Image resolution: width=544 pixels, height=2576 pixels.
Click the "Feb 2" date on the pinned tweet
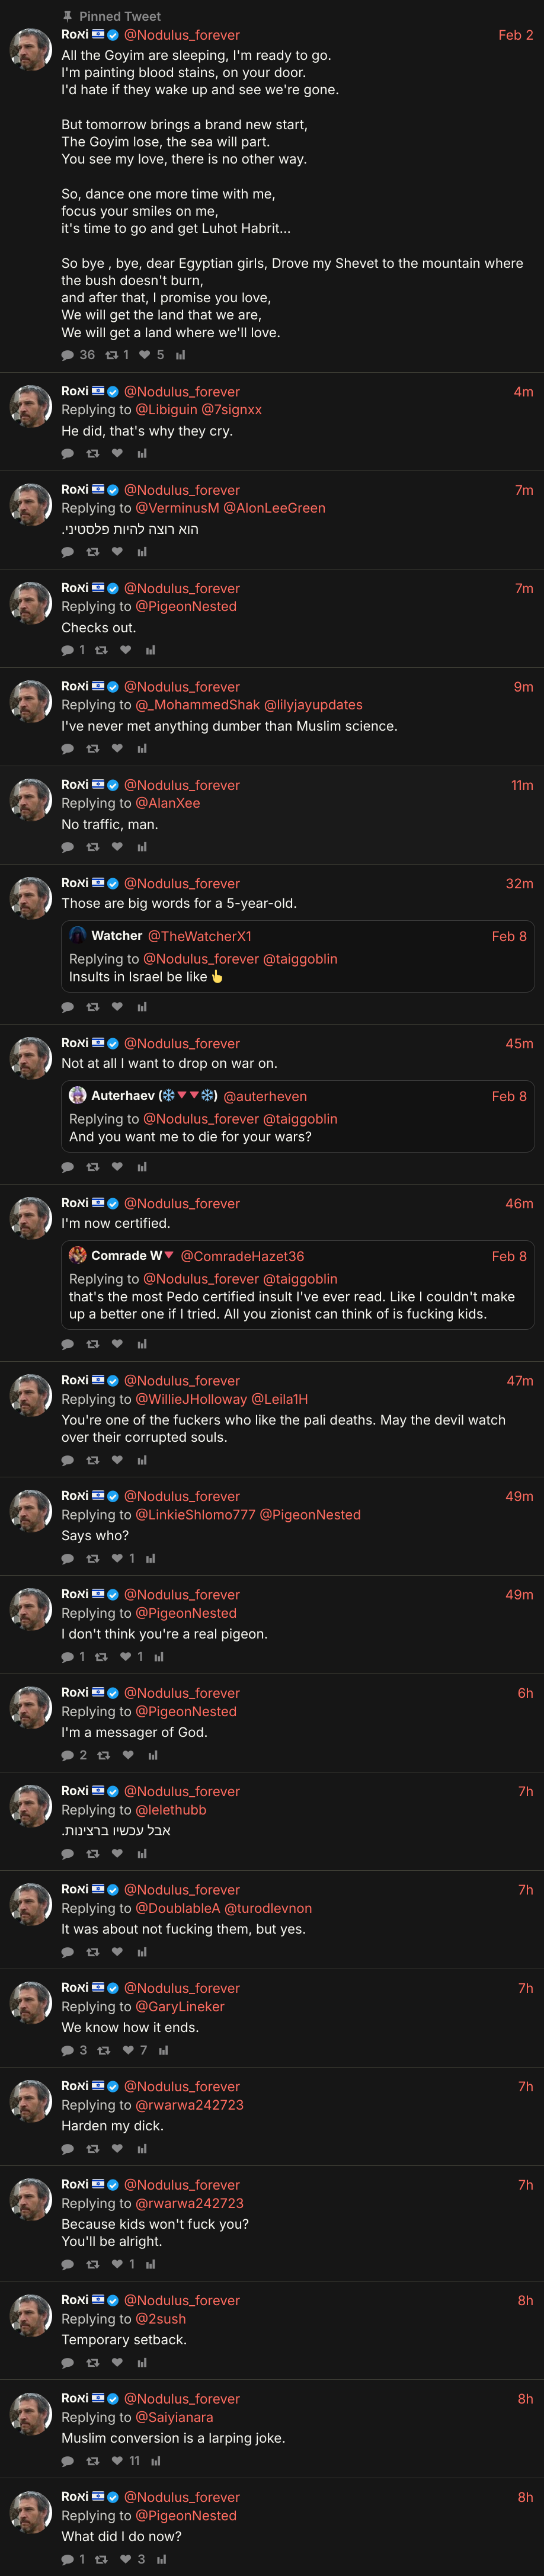click(515, 35)
